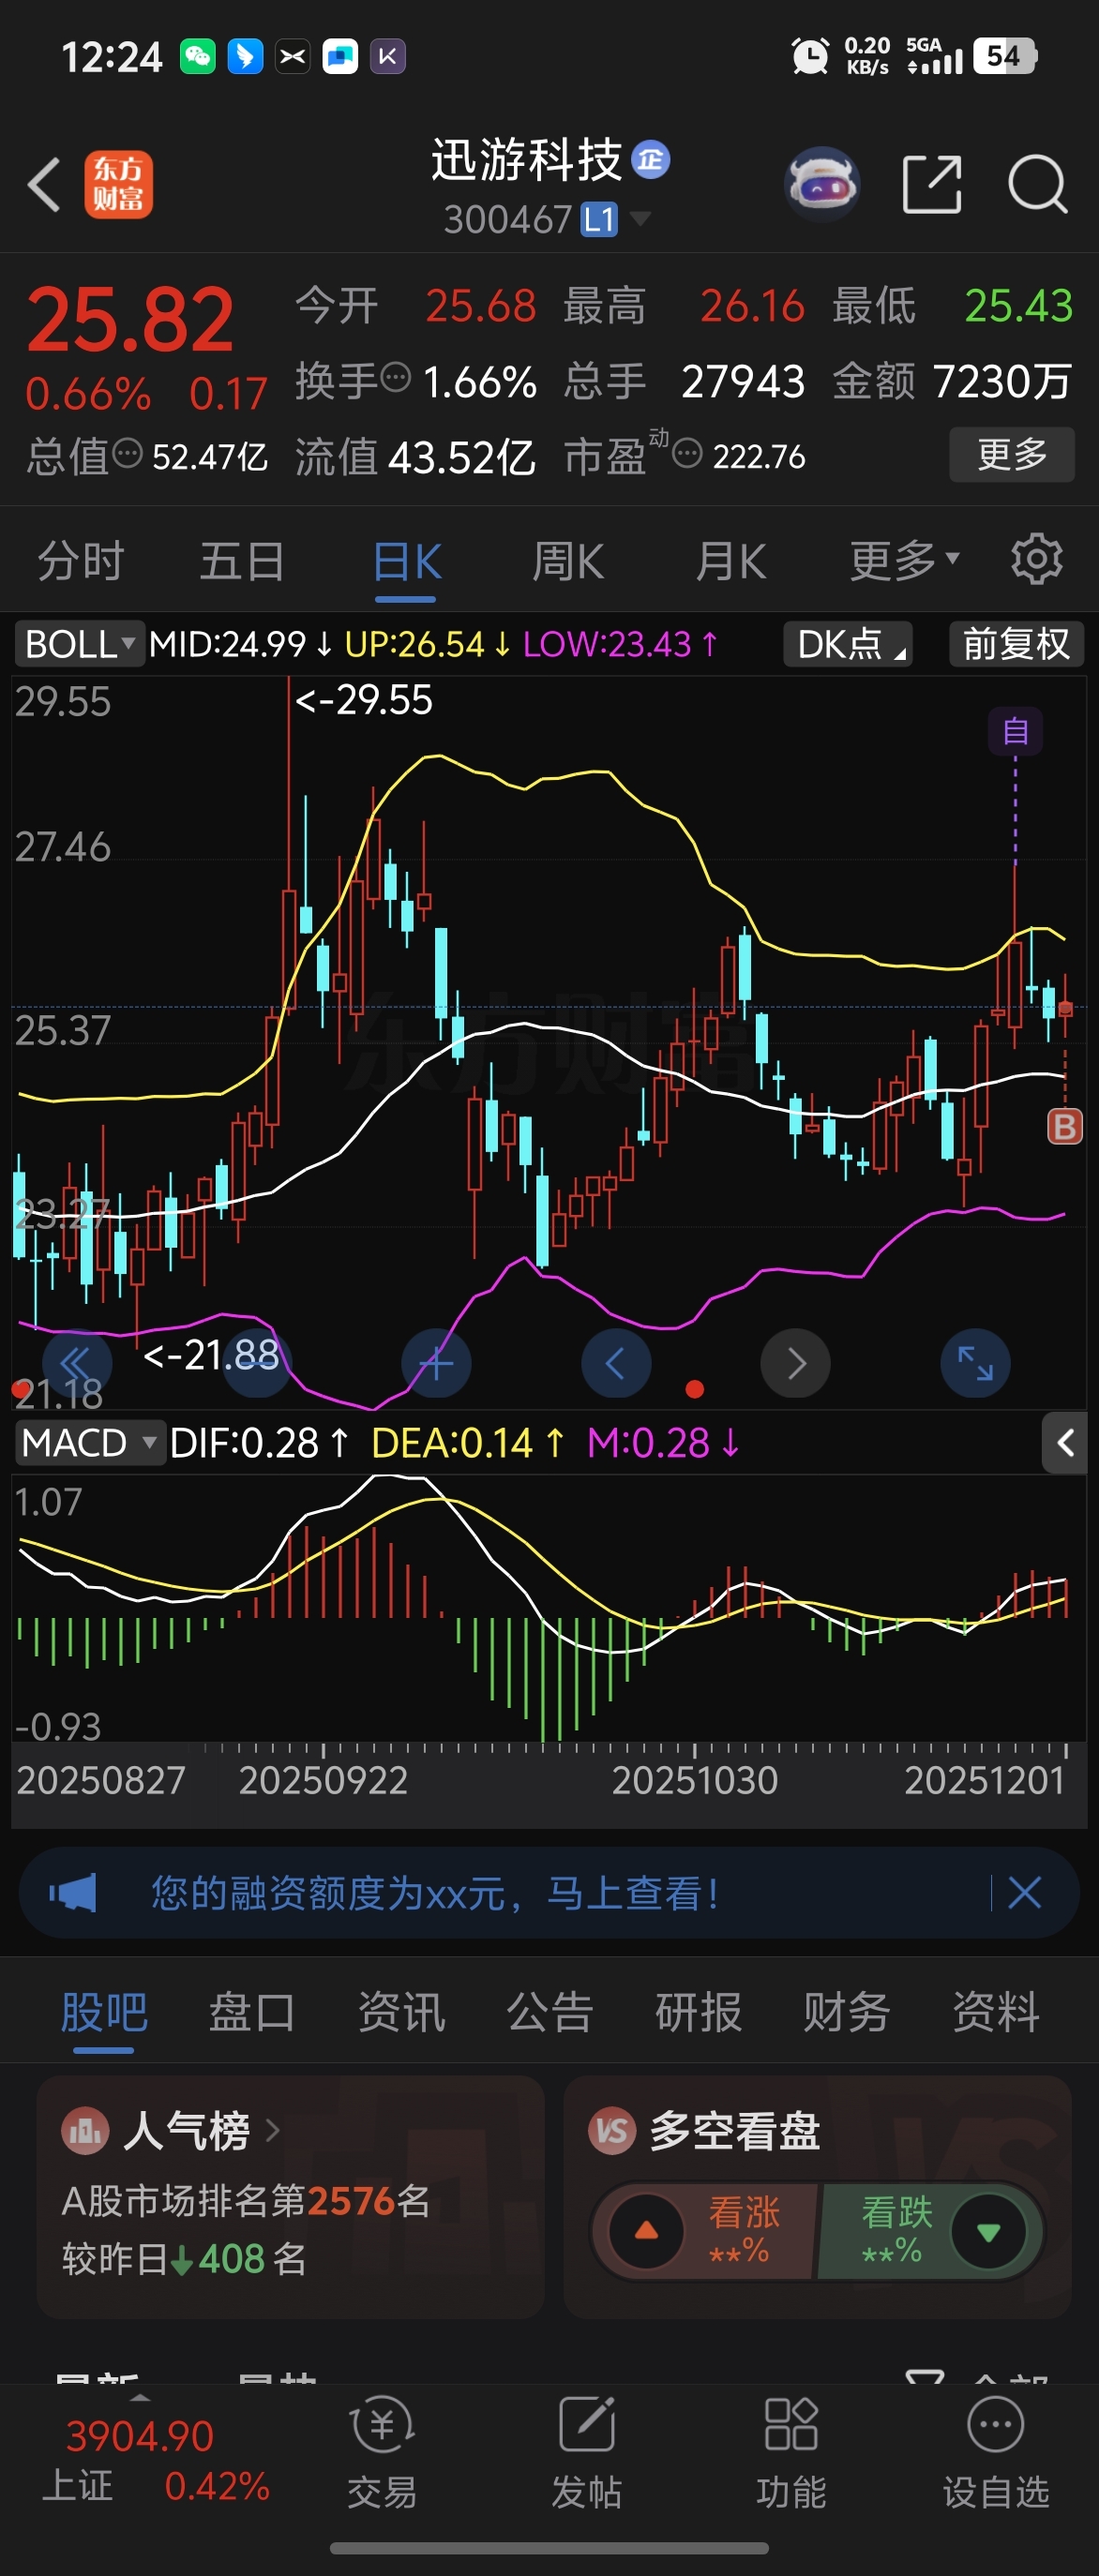Screen dimensions: 1099x2576
Task: Expand stock code 300467 dropdown arrow
Action: tap(639, 218)
